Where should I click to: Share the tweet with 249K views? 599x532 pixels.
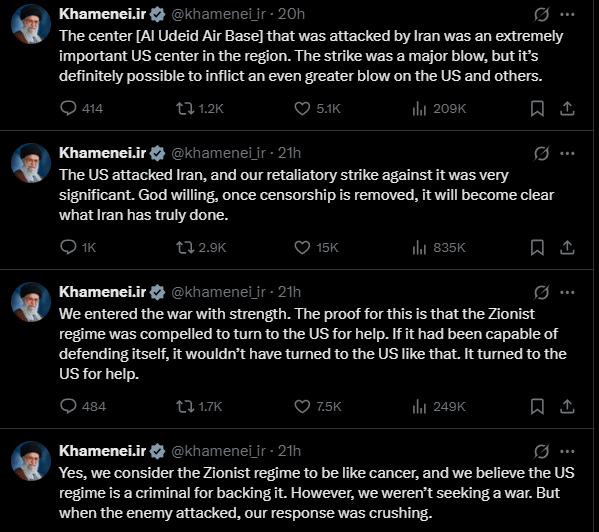pos(567,406)
